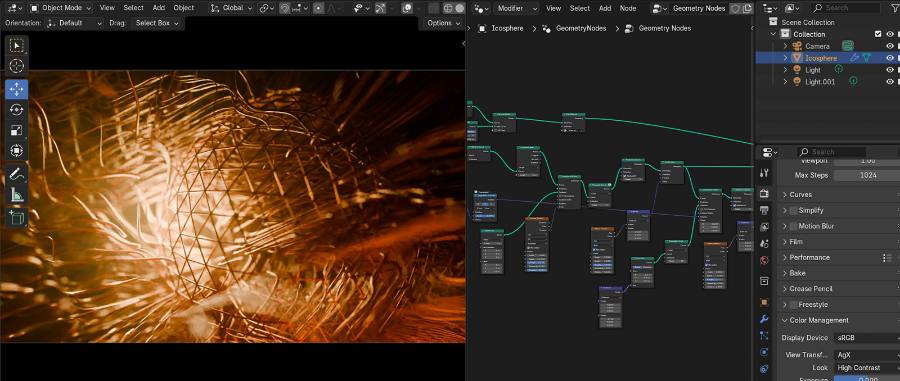This screenshot has width=900, height=381.
Task: Select the Rotate tool
Action: tap(17, 110)
